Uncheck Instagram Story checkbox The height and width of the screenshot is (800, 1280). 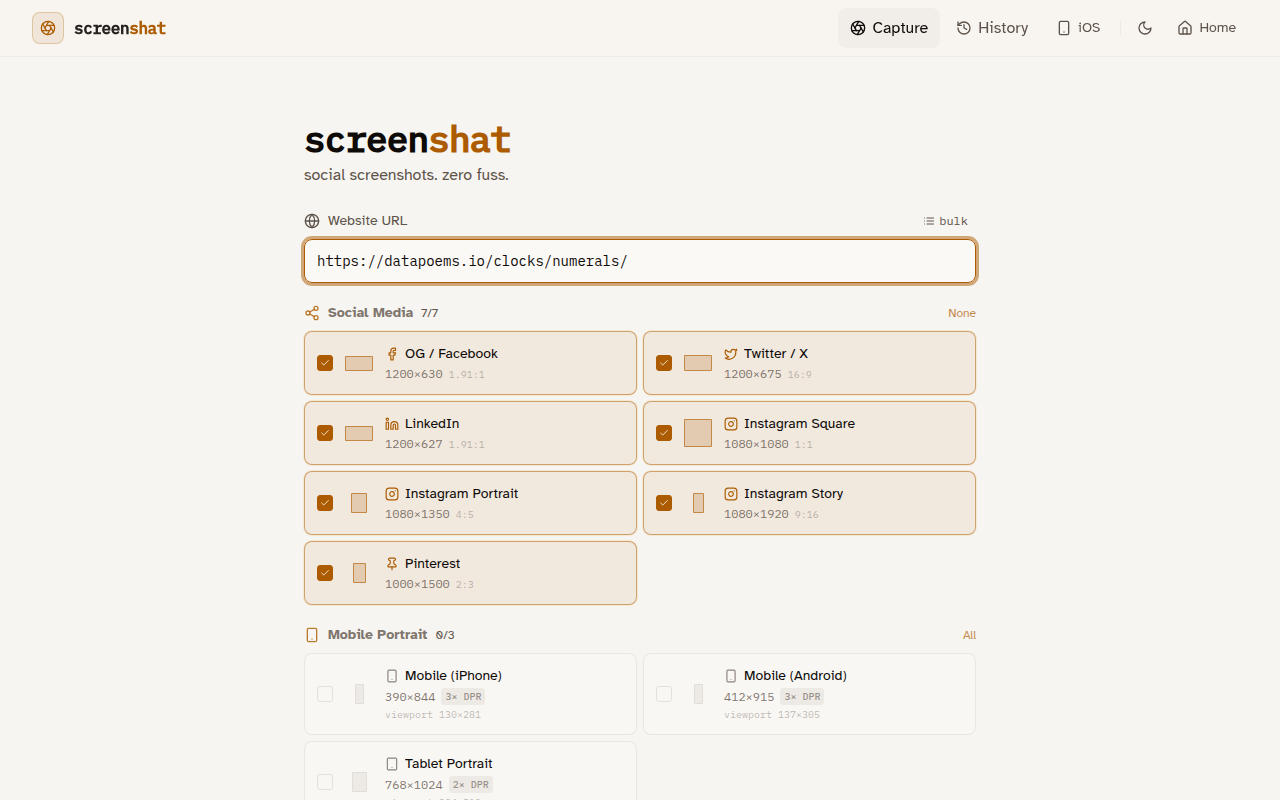(x=664, y=503)
